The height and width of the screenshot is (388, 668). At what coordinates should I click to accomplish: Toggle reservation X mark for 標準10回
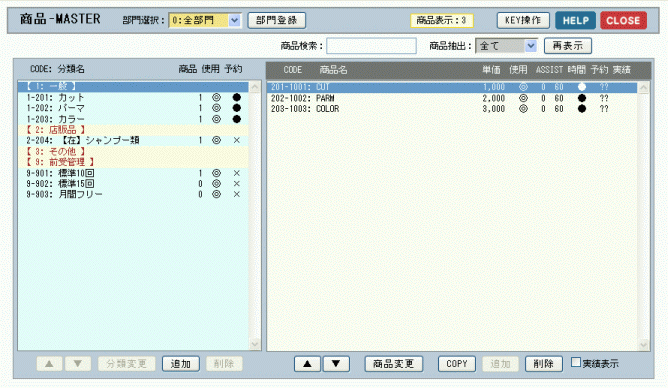tap(237, 173)
